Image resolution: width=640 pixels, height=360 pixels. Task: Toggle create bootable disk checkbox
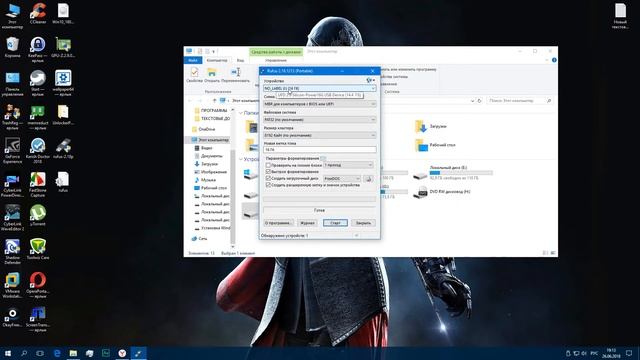click(x=268, y=178)
